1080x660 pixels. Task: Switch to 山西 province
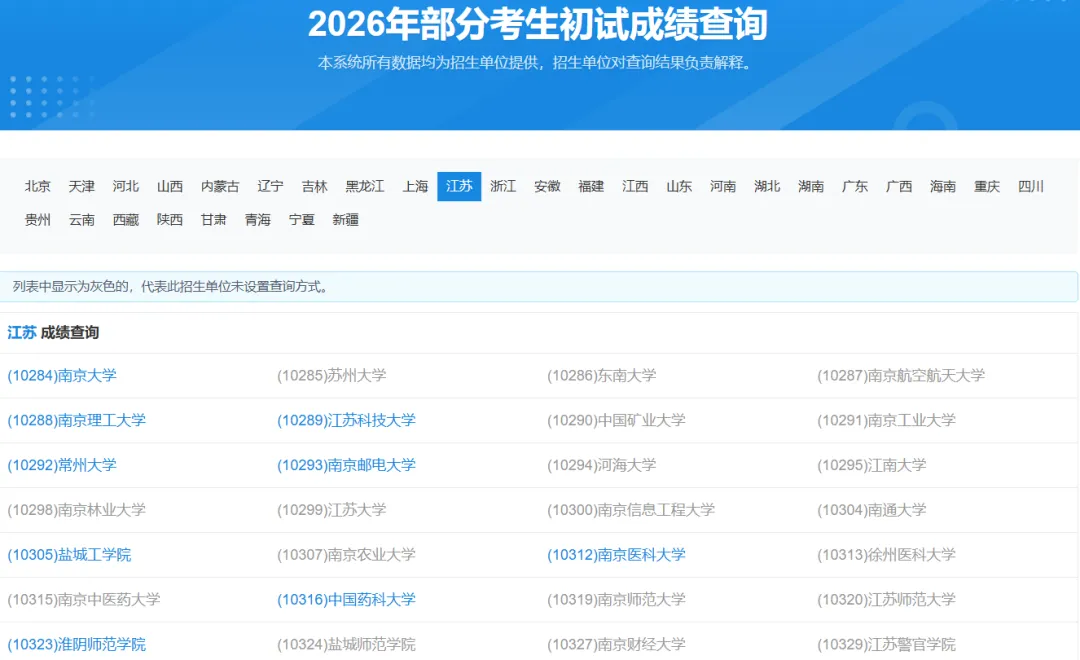click(x=170, y=187)
